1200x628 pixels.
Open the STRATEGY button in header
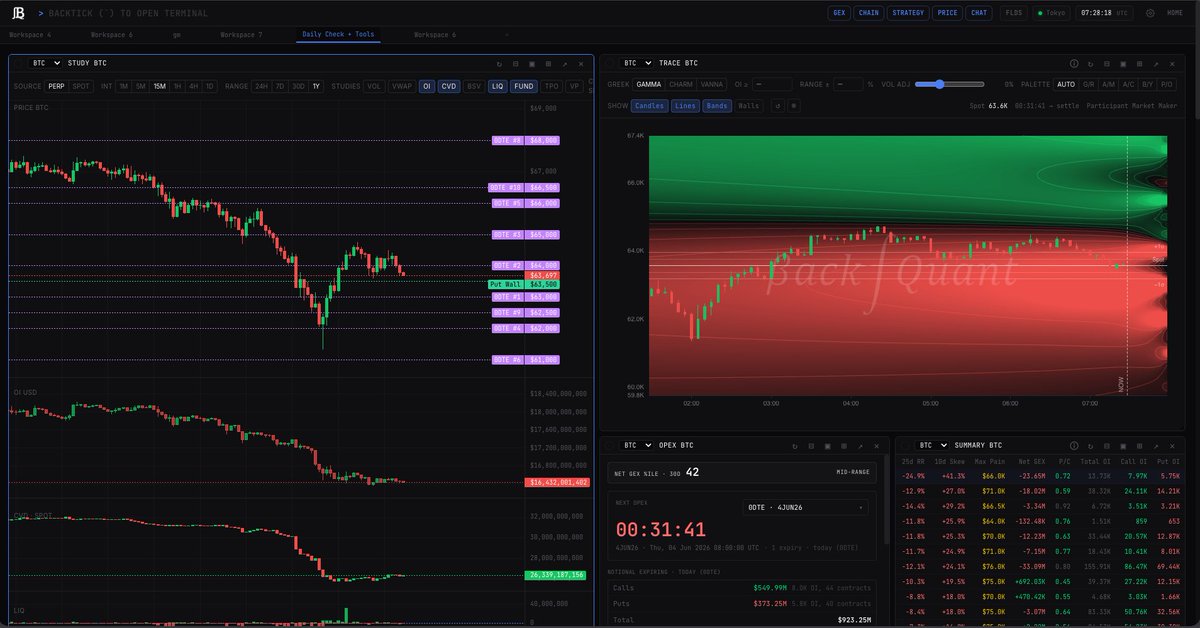tap(908, 13)
